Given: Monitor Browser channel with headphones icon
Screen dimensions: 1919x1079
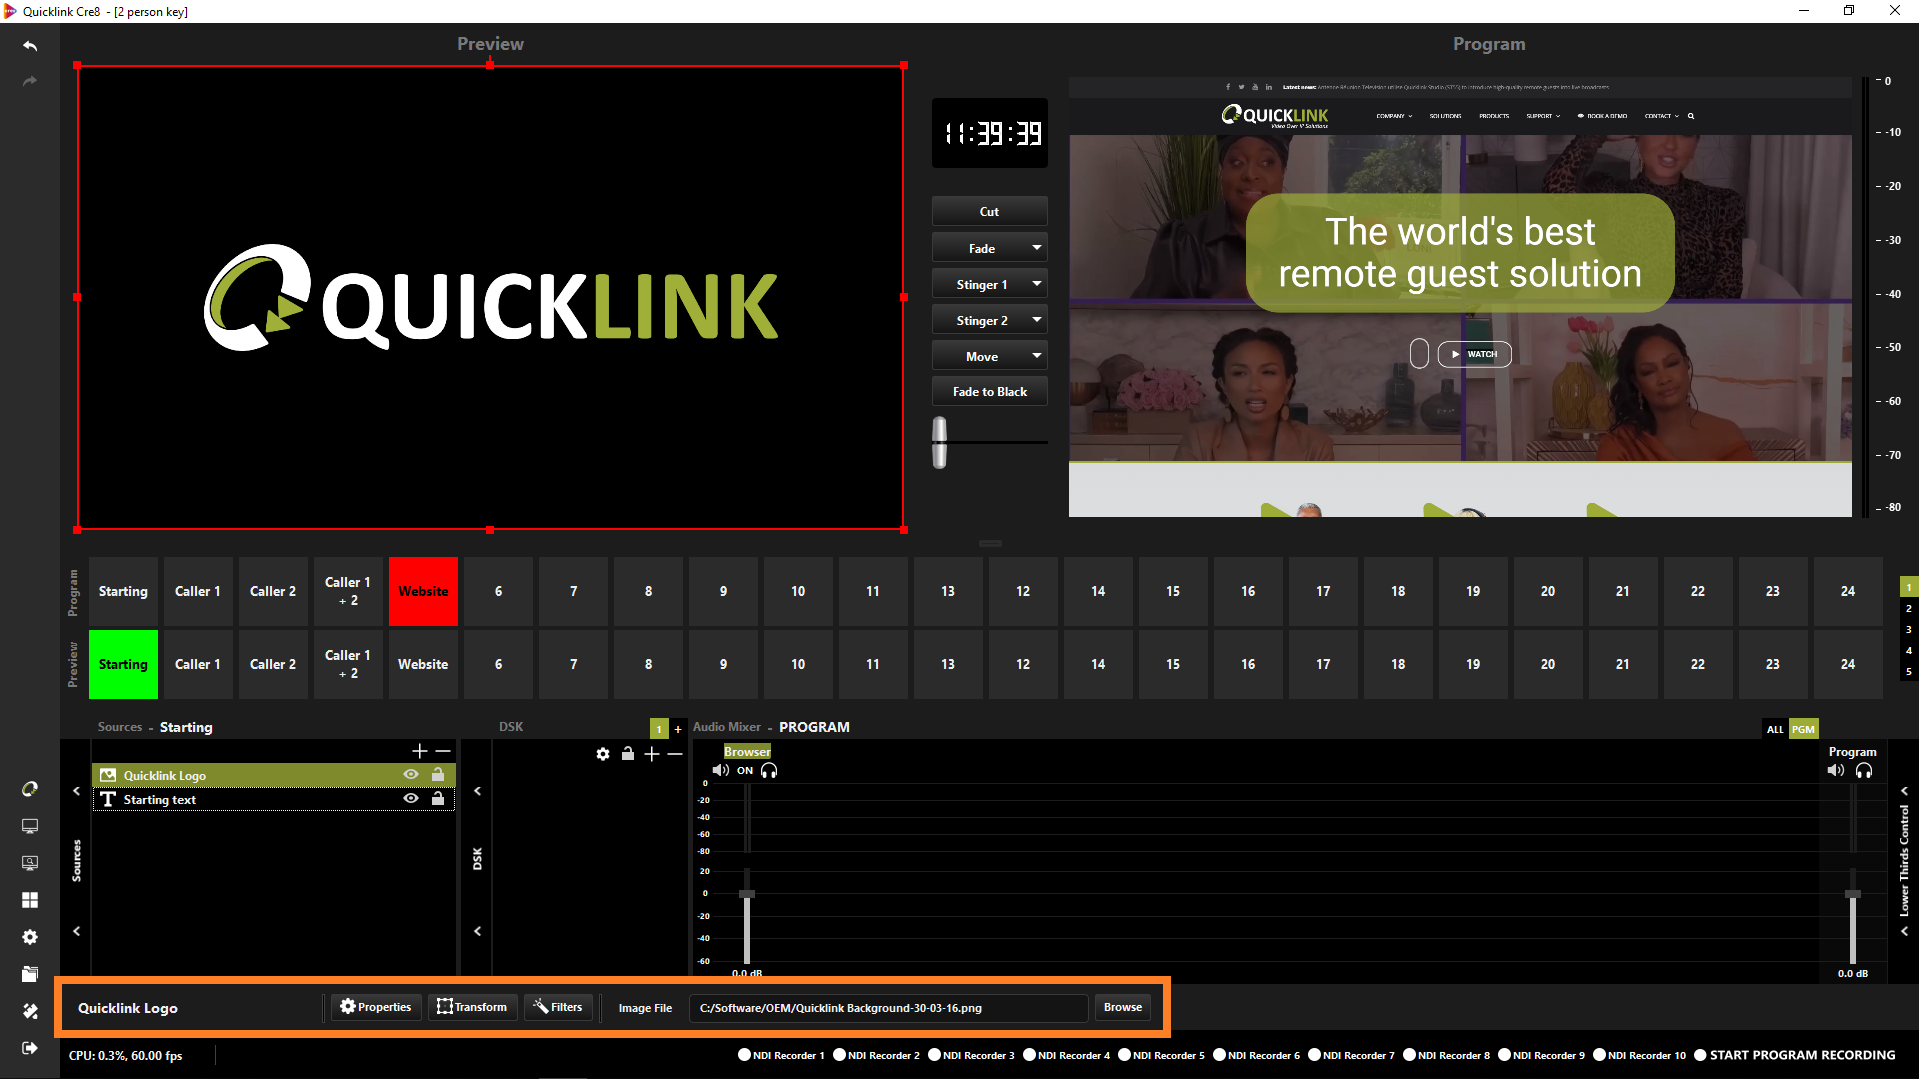Looking at the screenshot, I should point(769,770).
